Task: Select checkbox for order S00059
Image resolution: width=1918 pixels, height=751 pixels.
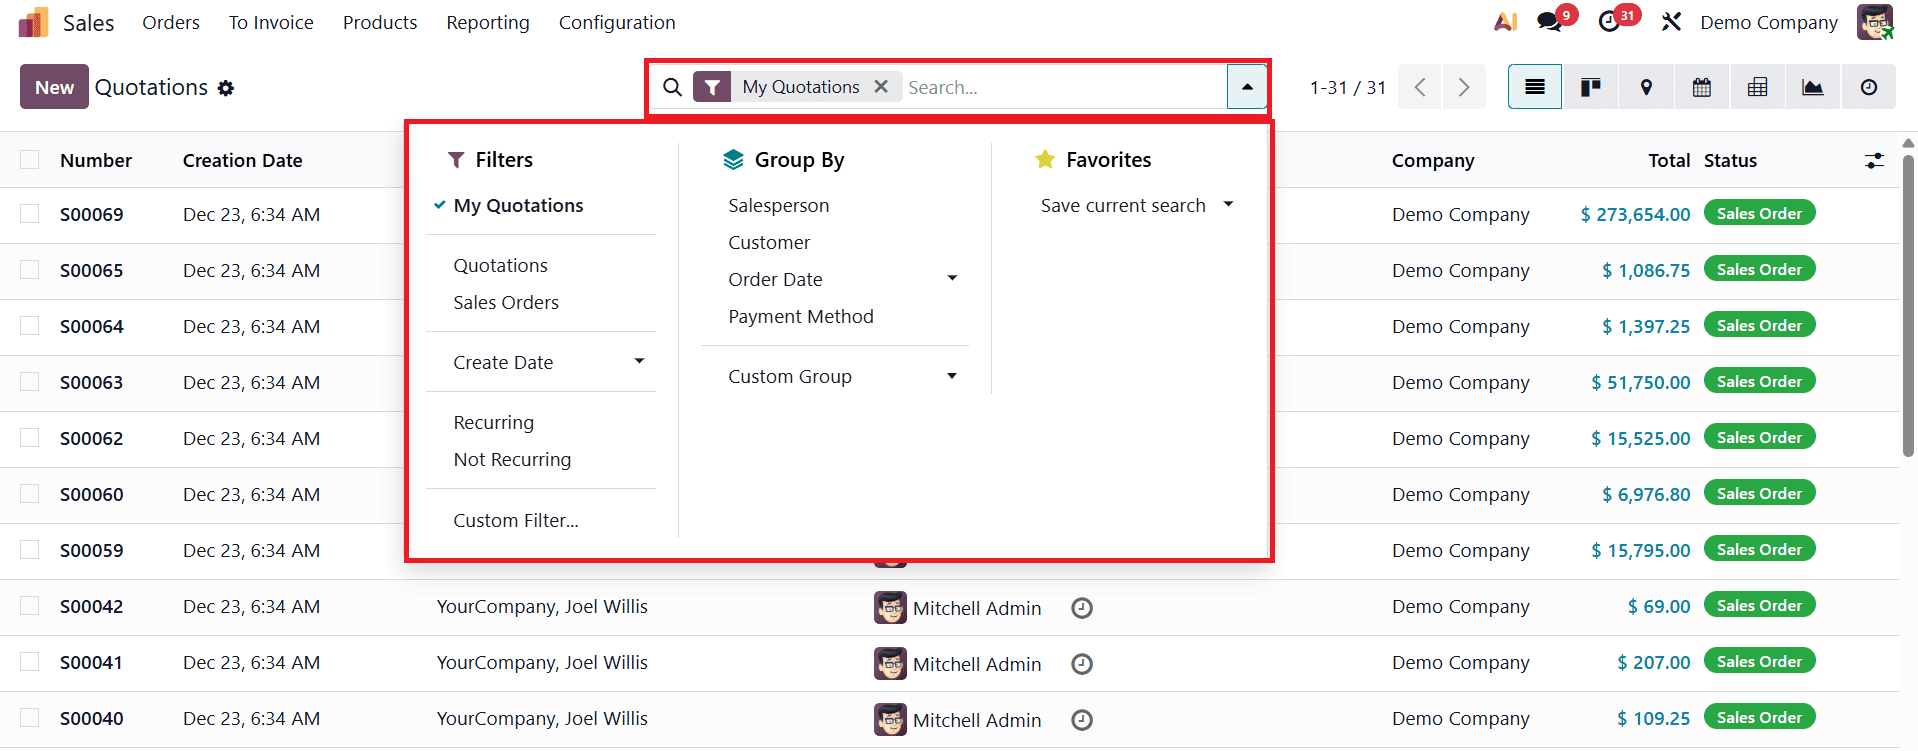Action: (x=30, y=550)
